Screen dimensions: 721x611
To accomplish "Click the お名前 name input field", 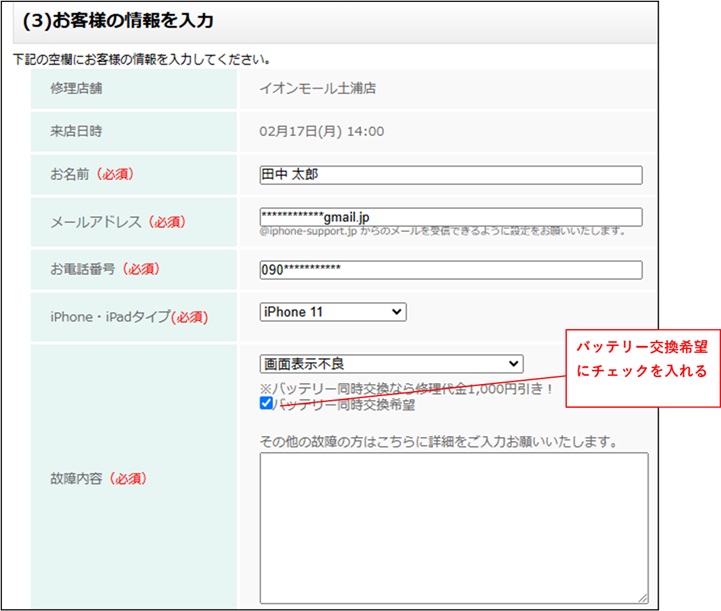I will [x=450, y=175].
